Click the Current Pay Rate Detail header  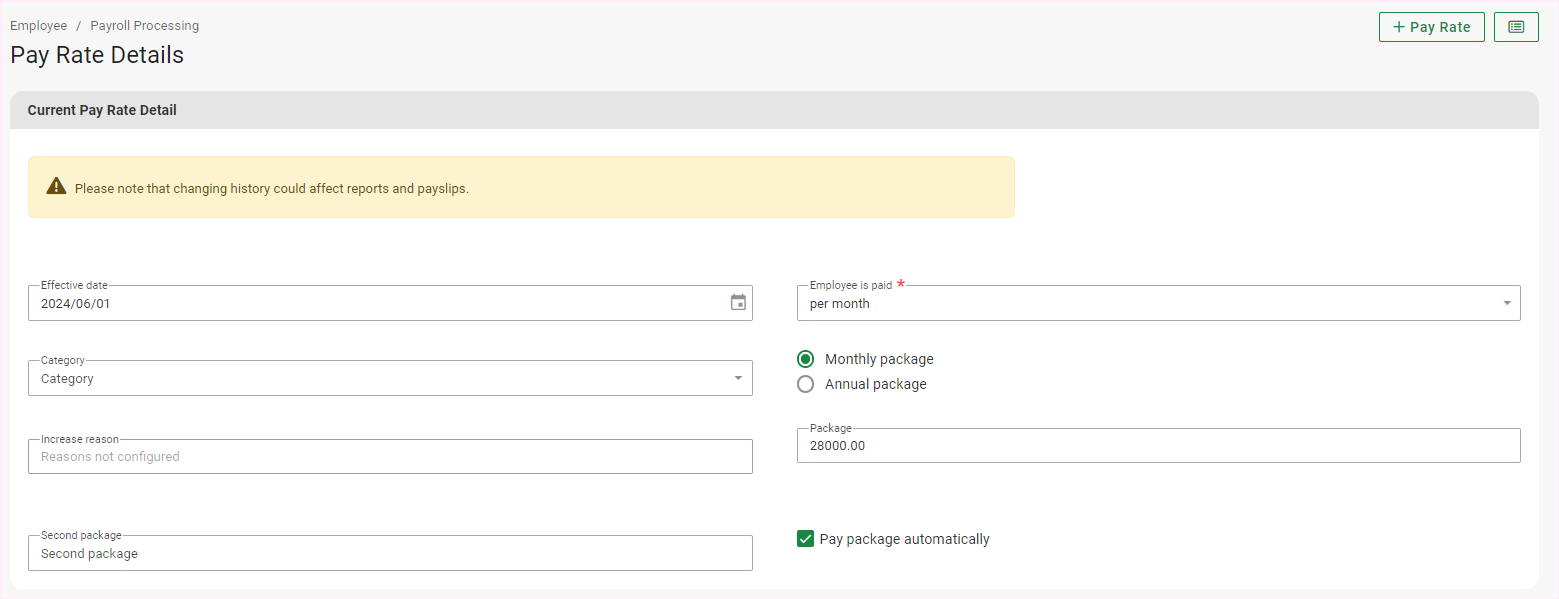click(102, 110)
